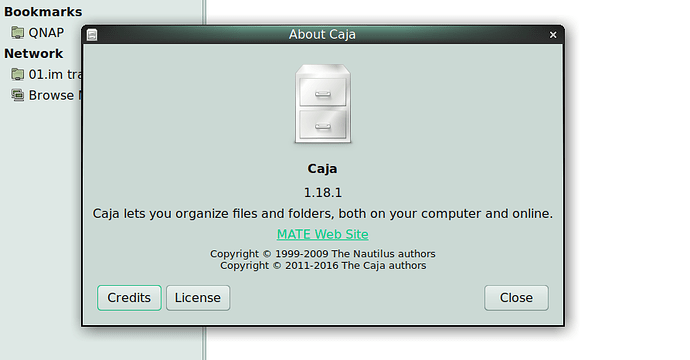Click the Network section header

pos(33,54)
